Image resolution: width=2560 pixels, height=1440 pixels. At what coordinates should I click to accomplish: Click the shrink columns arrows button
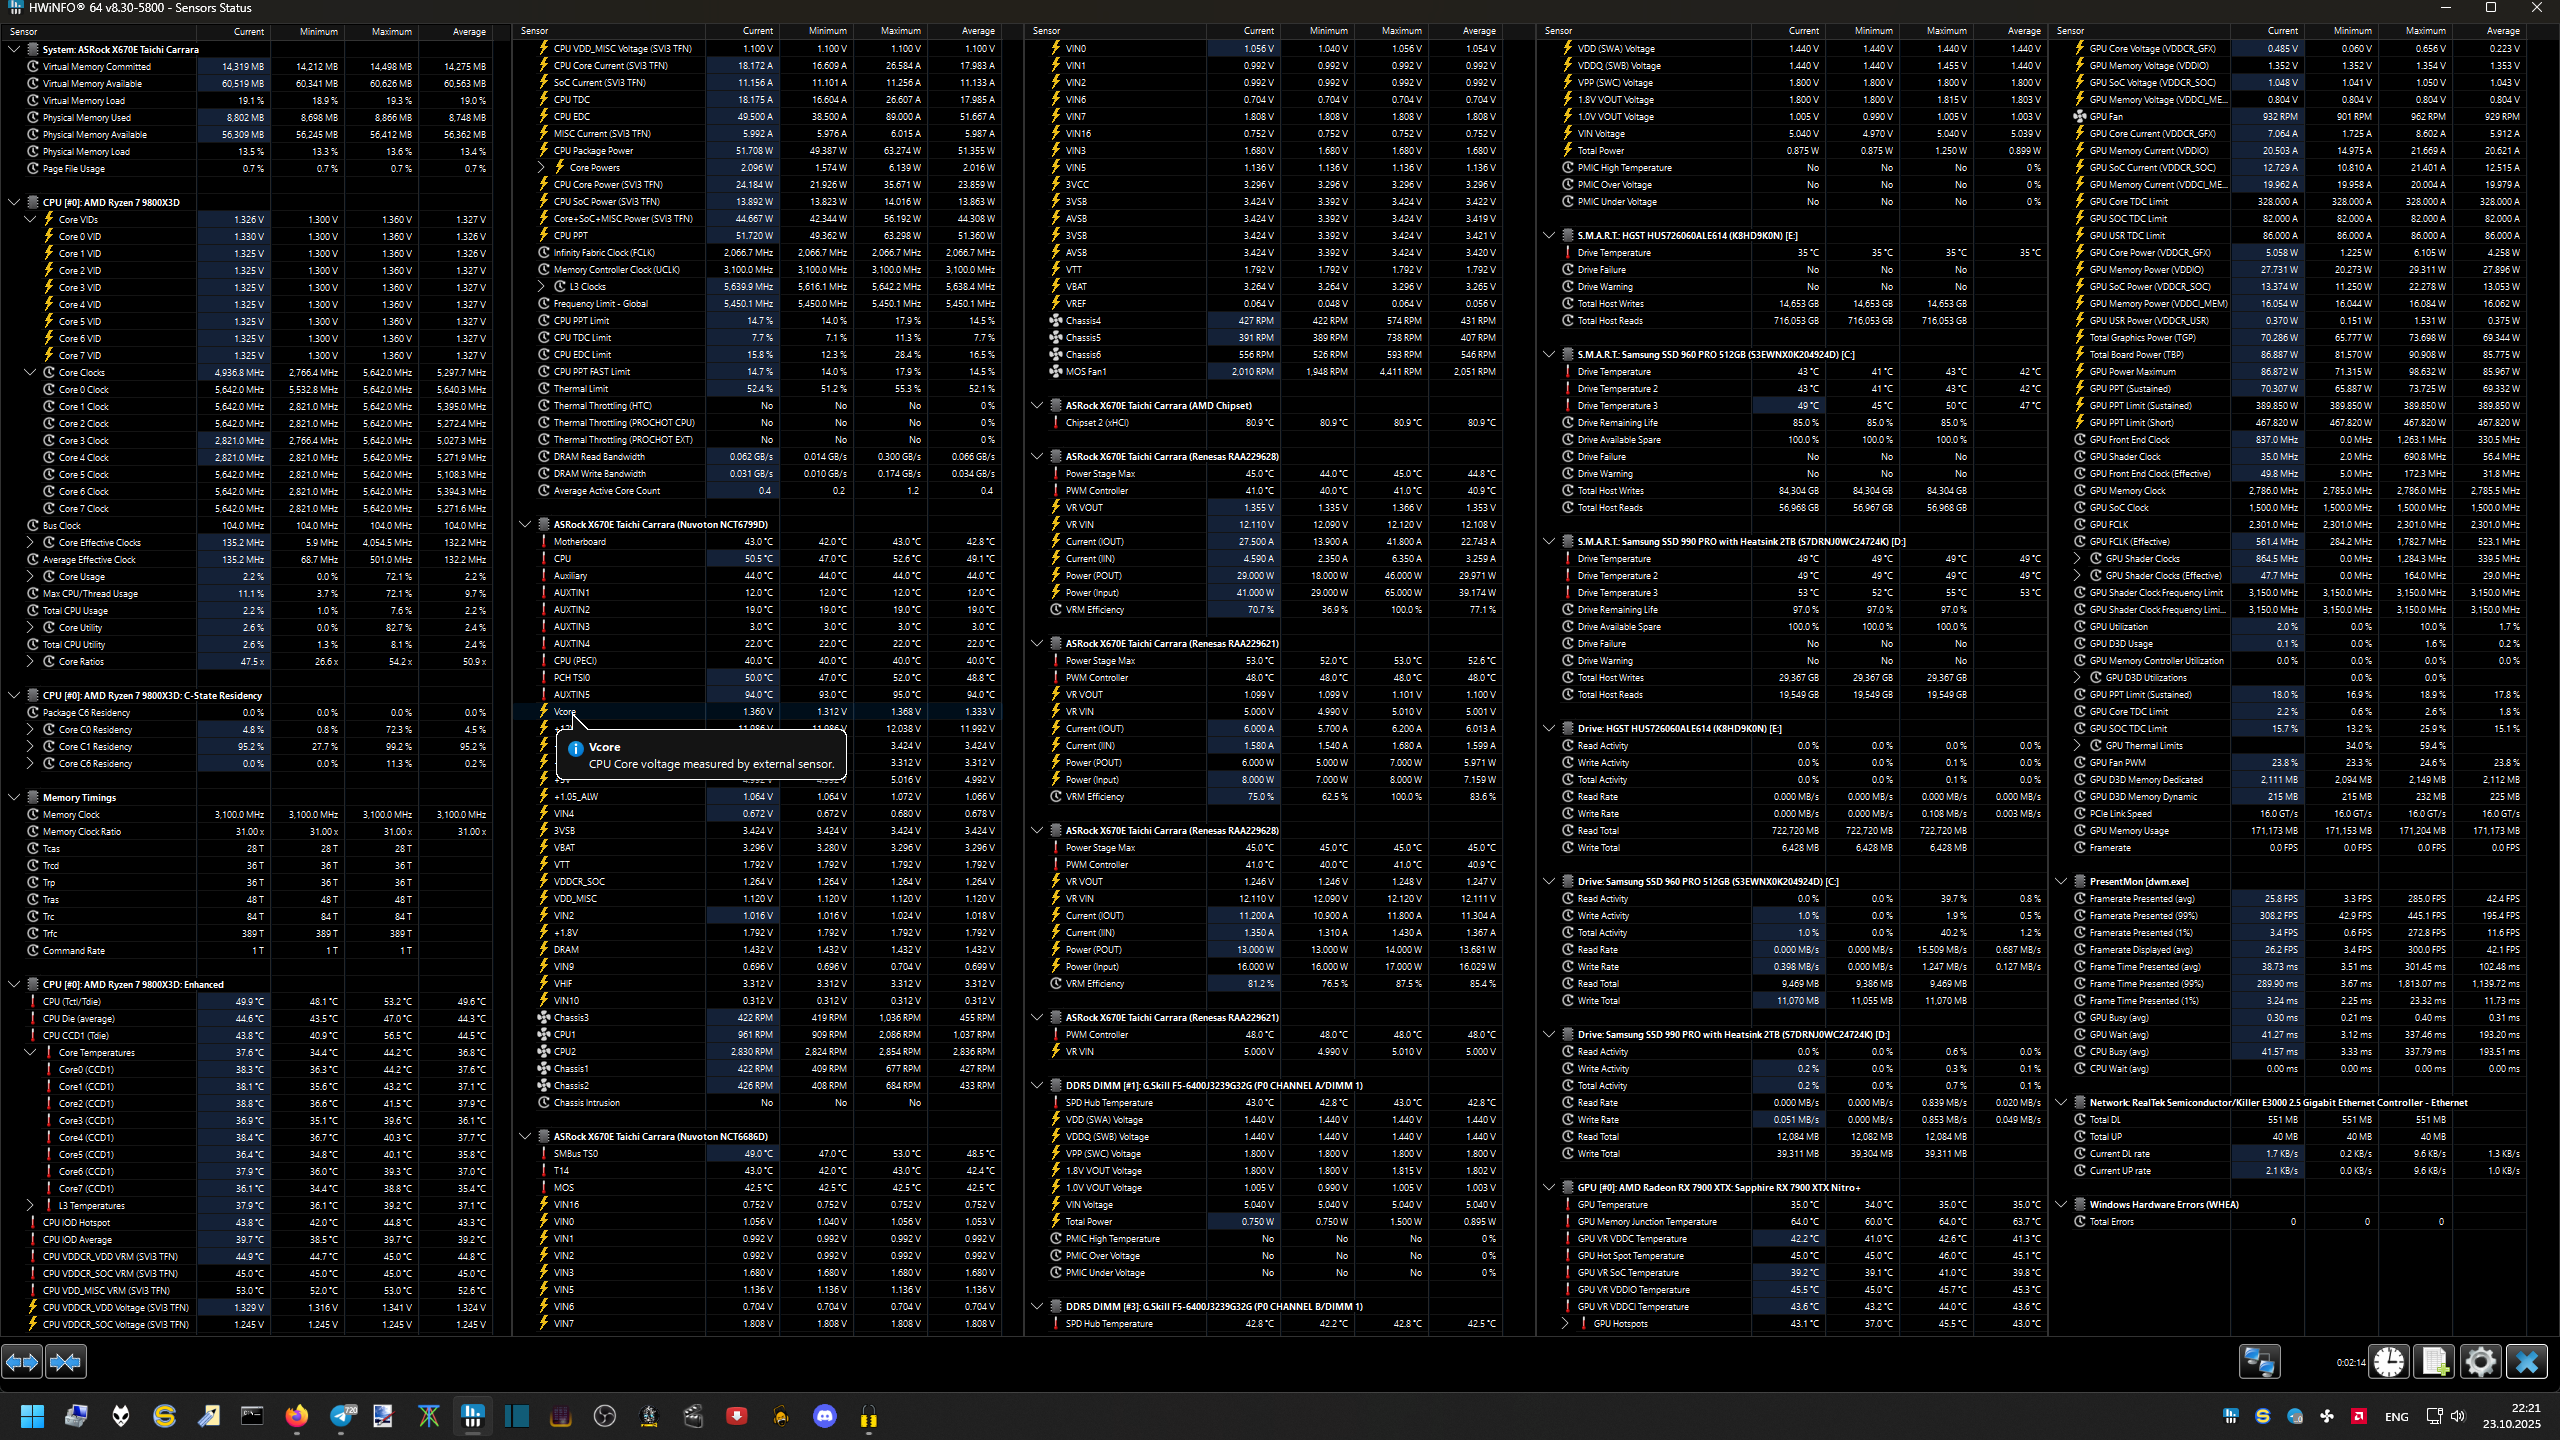click(x=66, y=1362)
